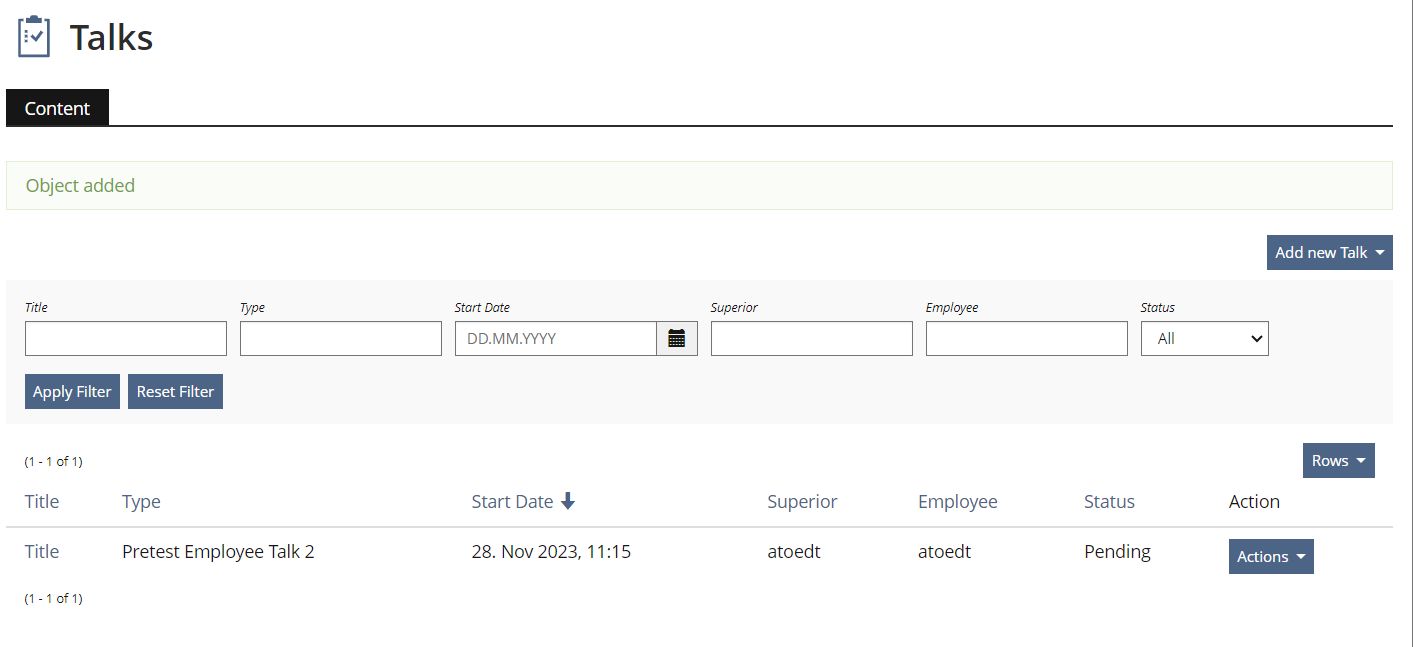Sort by the Type column header

[141, 502]
